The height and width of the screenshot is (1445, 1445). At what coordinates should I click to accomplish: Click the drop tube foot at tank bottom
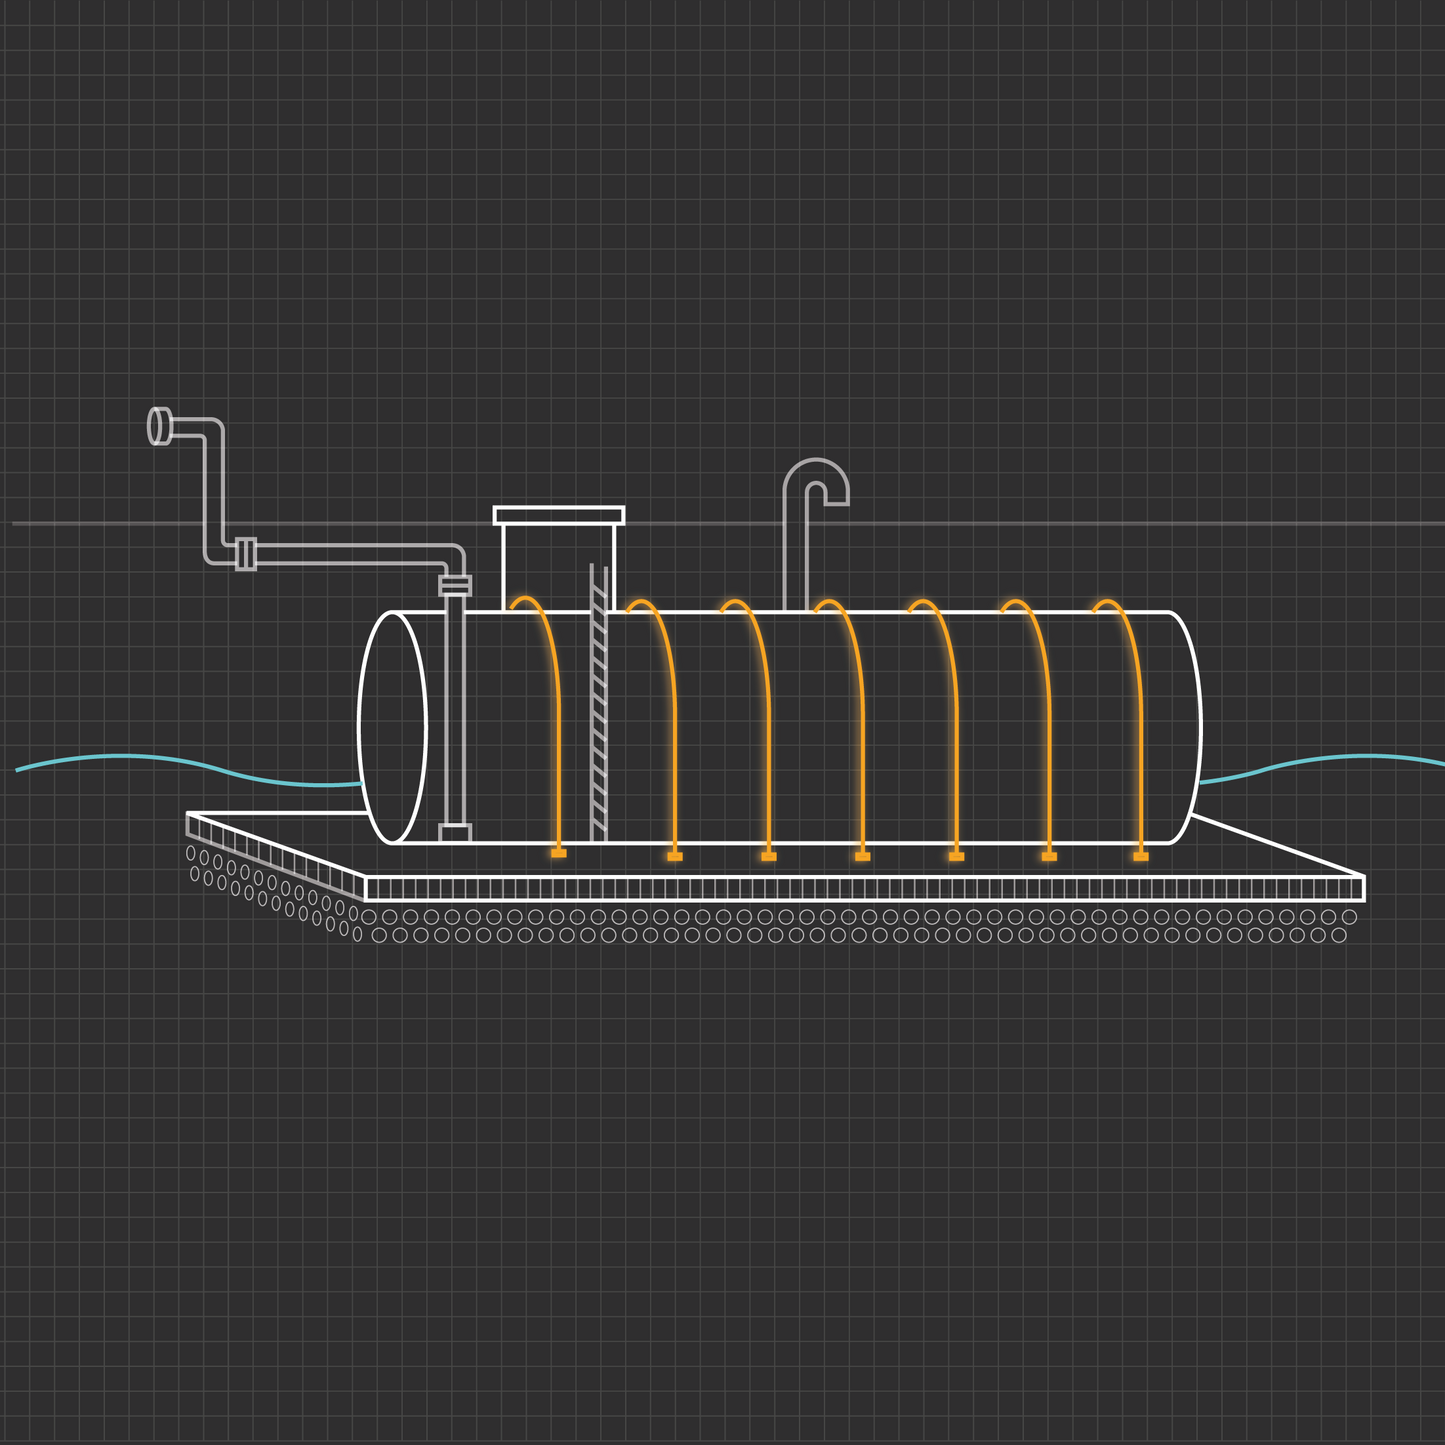(x=455, y=833)
